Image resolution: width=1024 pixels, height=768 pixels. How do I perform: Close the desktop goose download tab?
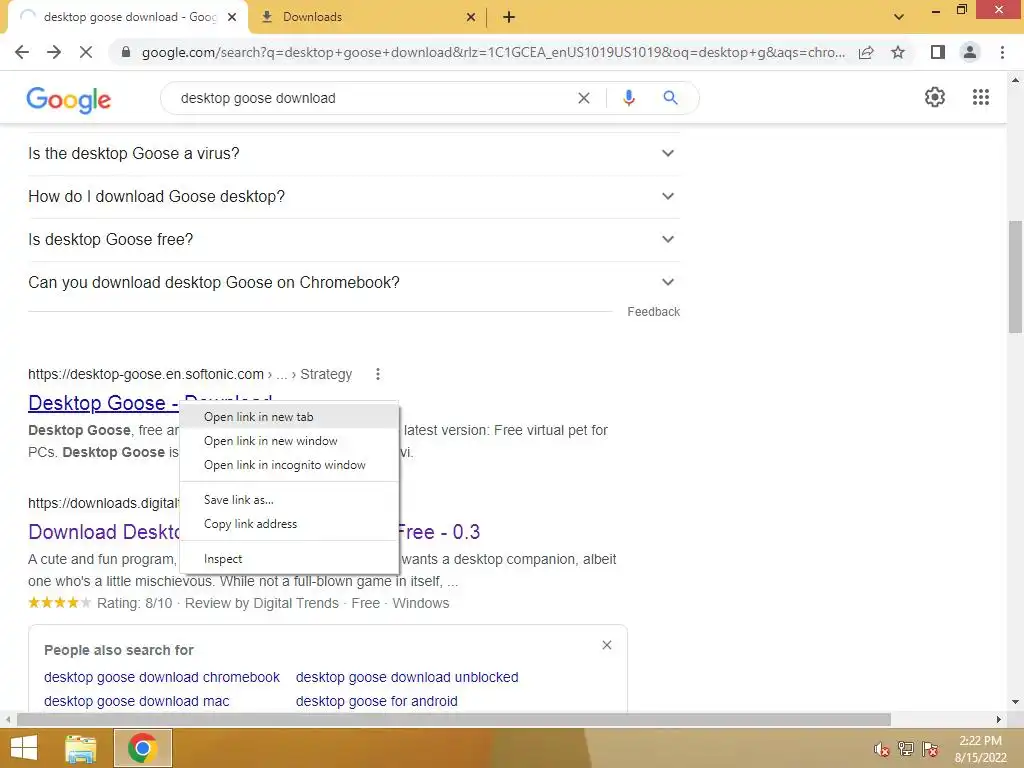232,17
